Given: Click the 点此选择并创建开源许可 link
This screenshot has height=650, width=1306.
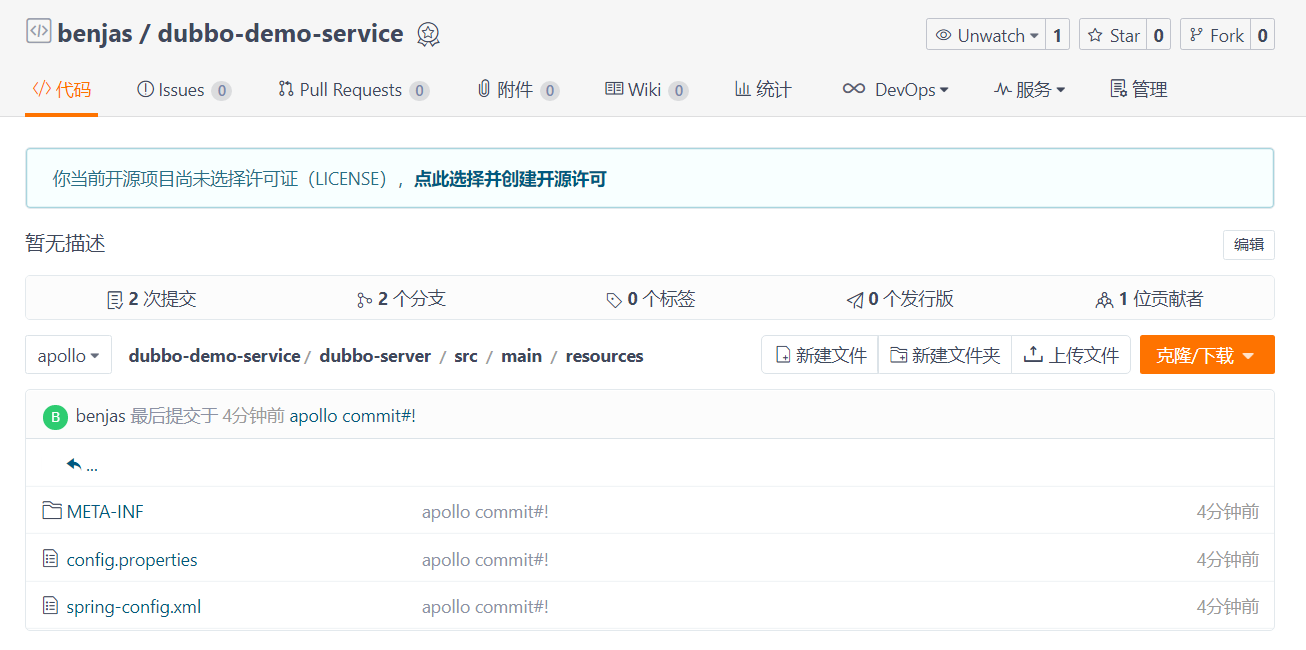Looking at the screenshot, I should [x=510, y=179].
